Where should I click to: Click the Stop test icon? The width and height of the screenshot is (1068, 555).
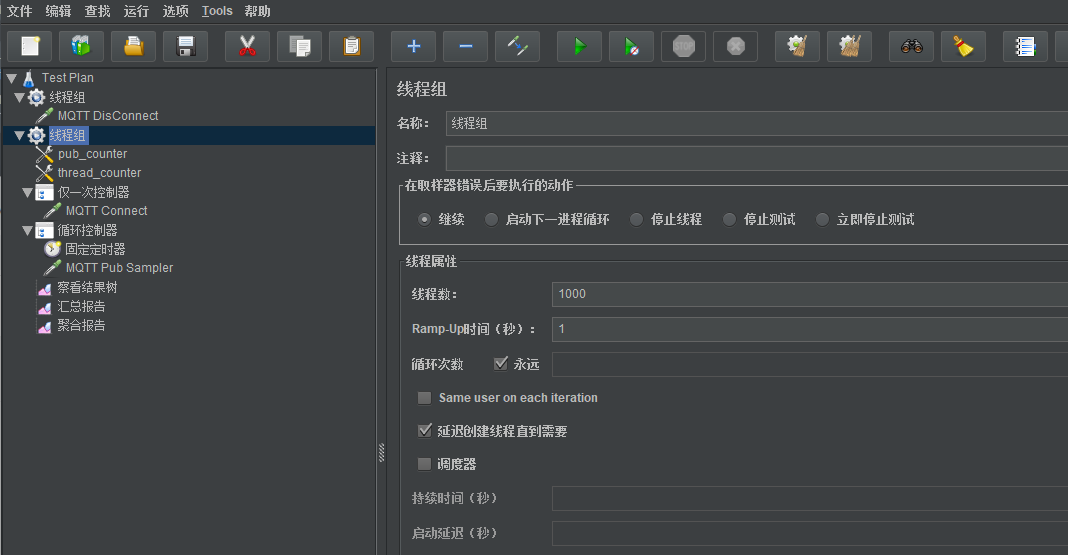[684, 46]
